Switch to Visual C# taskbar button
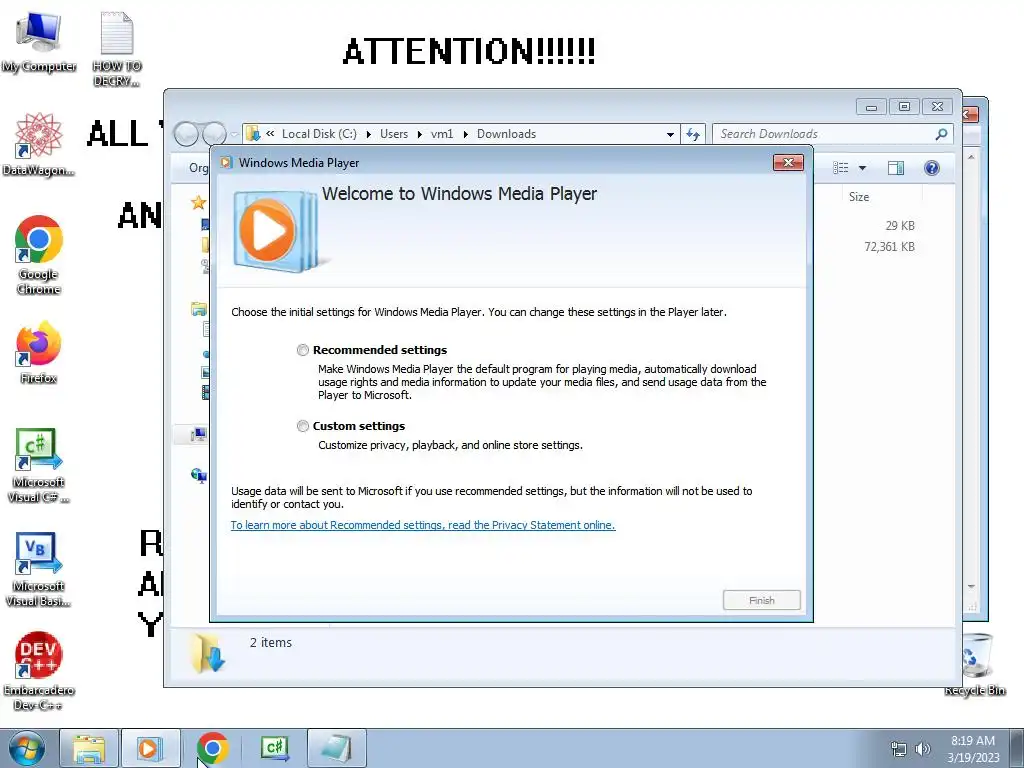 274,748
